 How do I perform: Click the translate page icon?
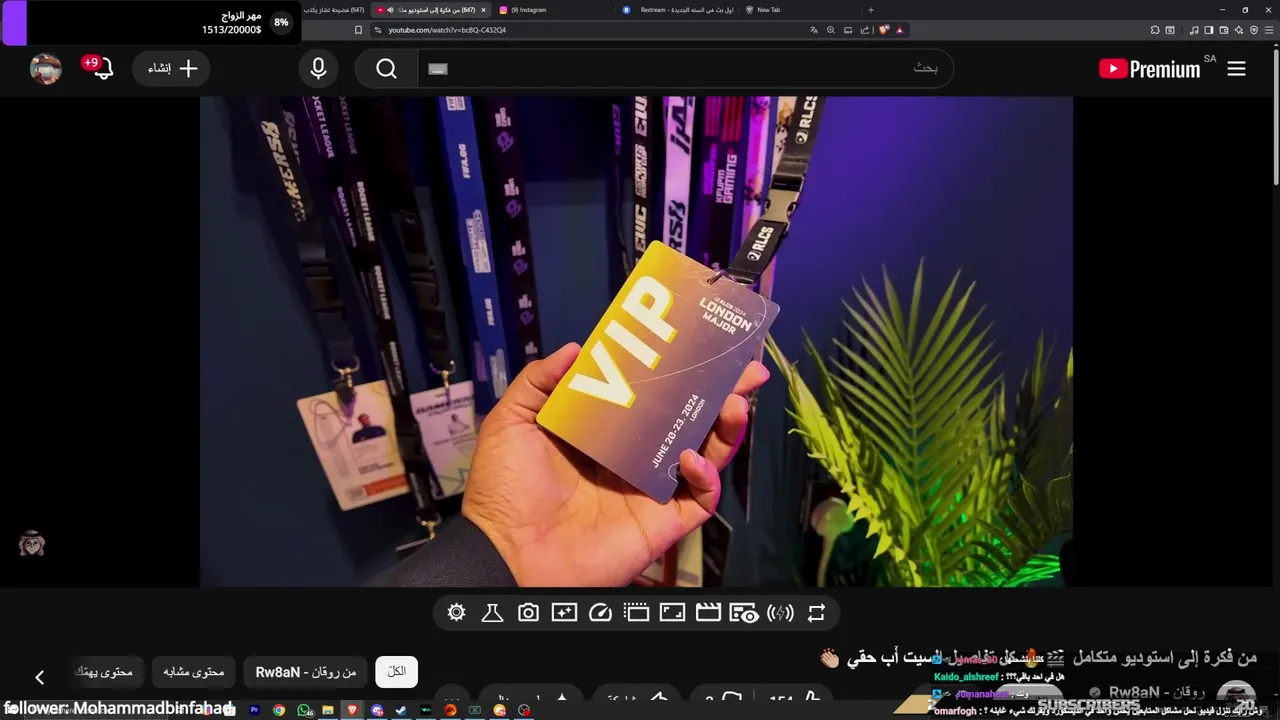[x=814, y=30]
